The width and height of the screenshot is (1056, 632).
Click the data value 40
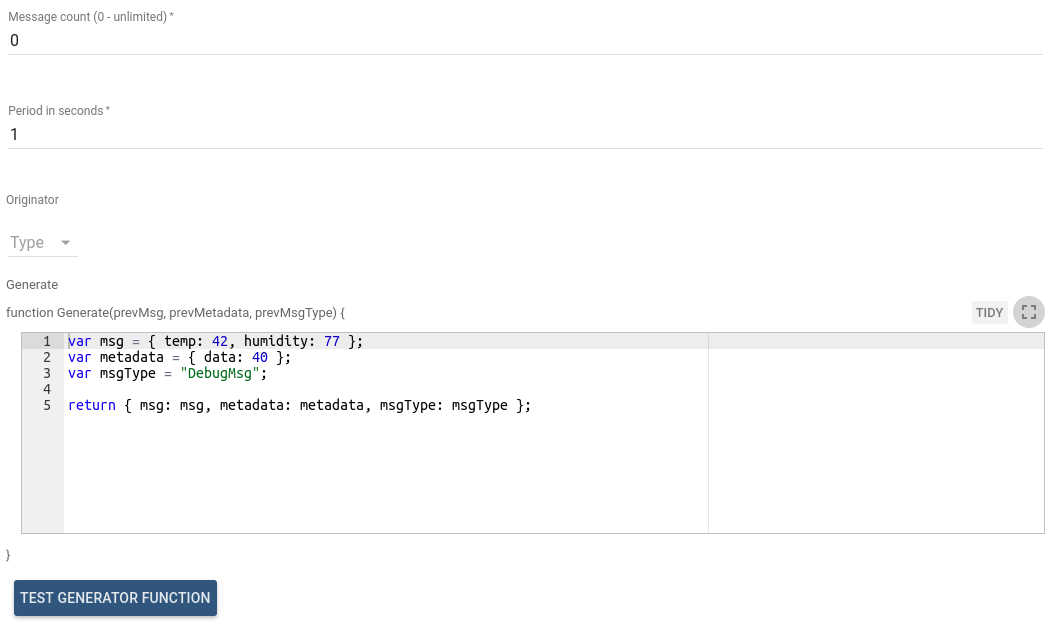259,357
